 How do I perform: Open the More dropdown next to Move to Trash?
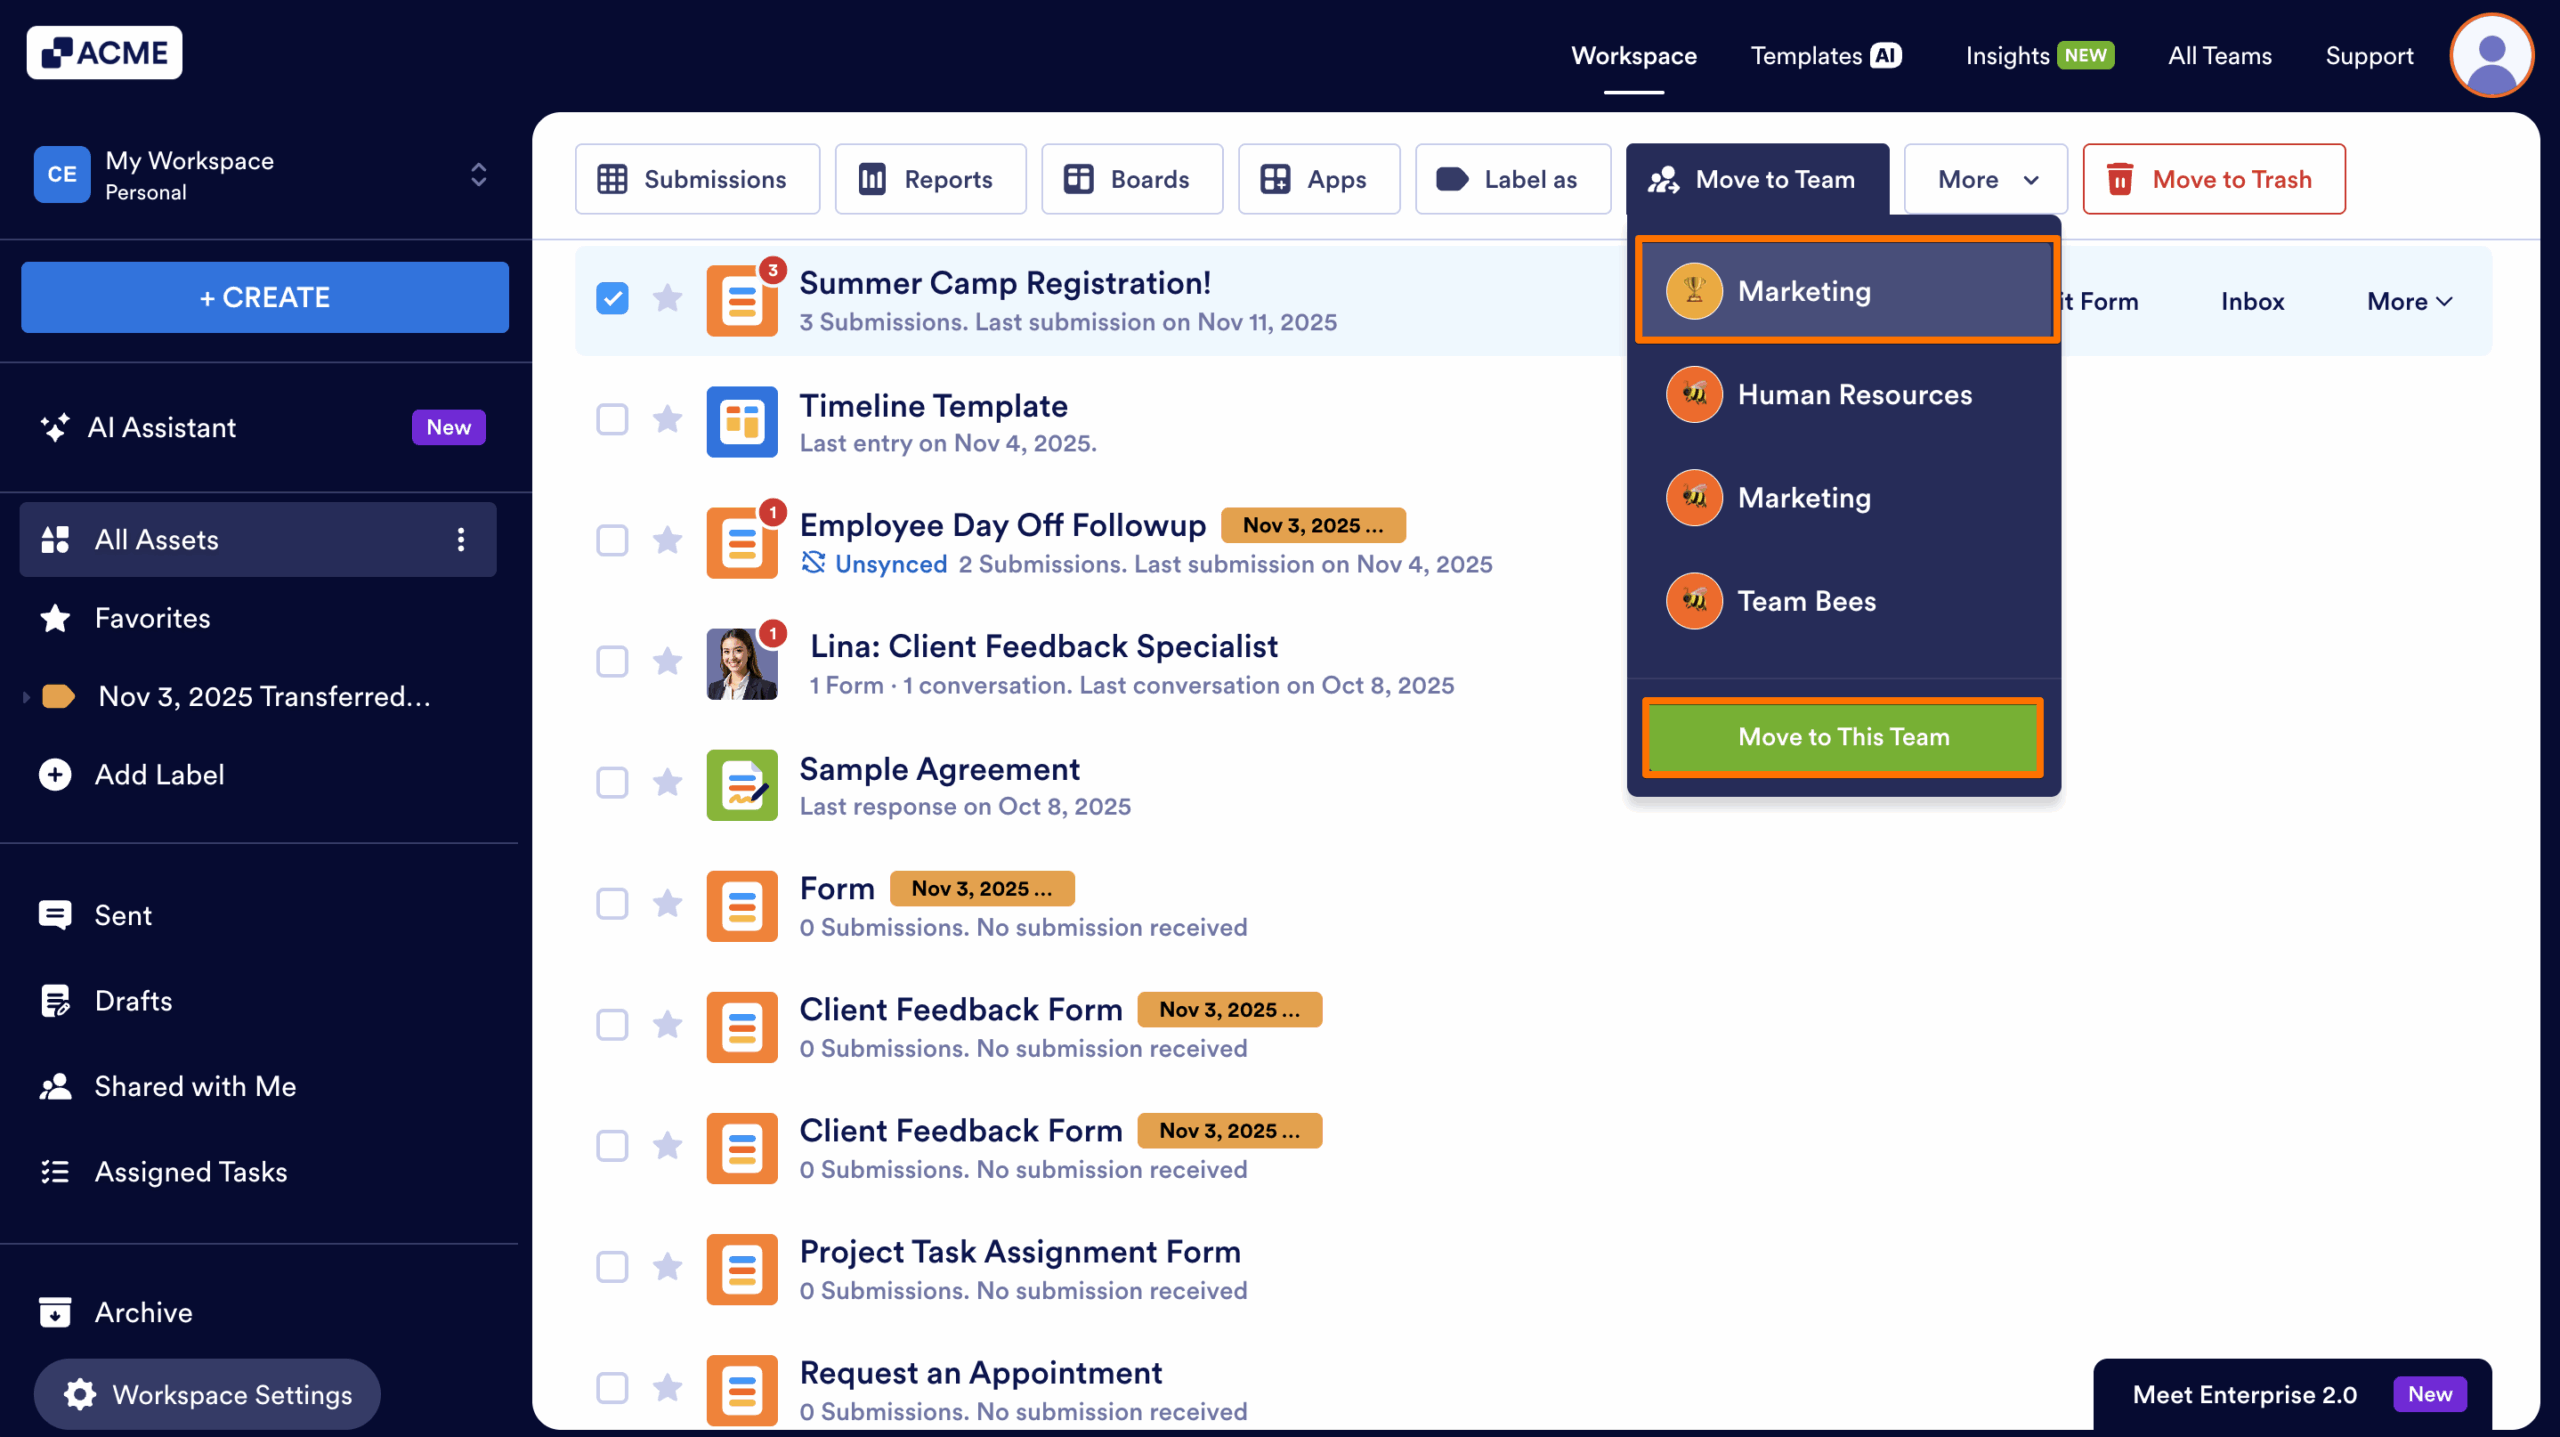point(1984,179)
